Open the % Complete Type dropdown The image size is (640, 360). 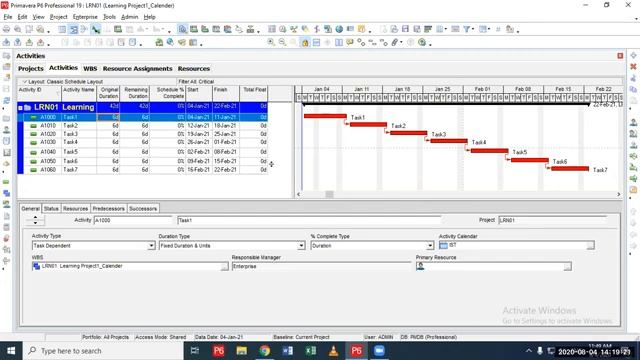[430, 246]
